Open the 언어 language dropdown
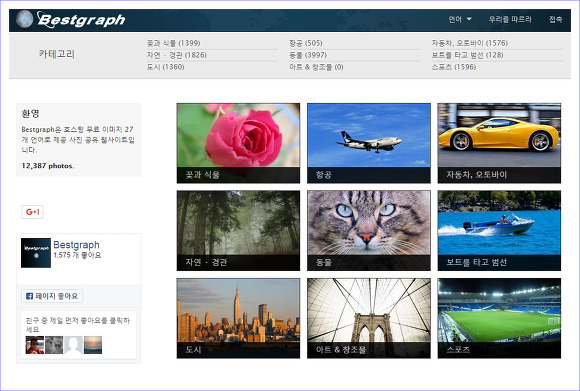Viewport: 580px width, 391px height. pos(460,19)
